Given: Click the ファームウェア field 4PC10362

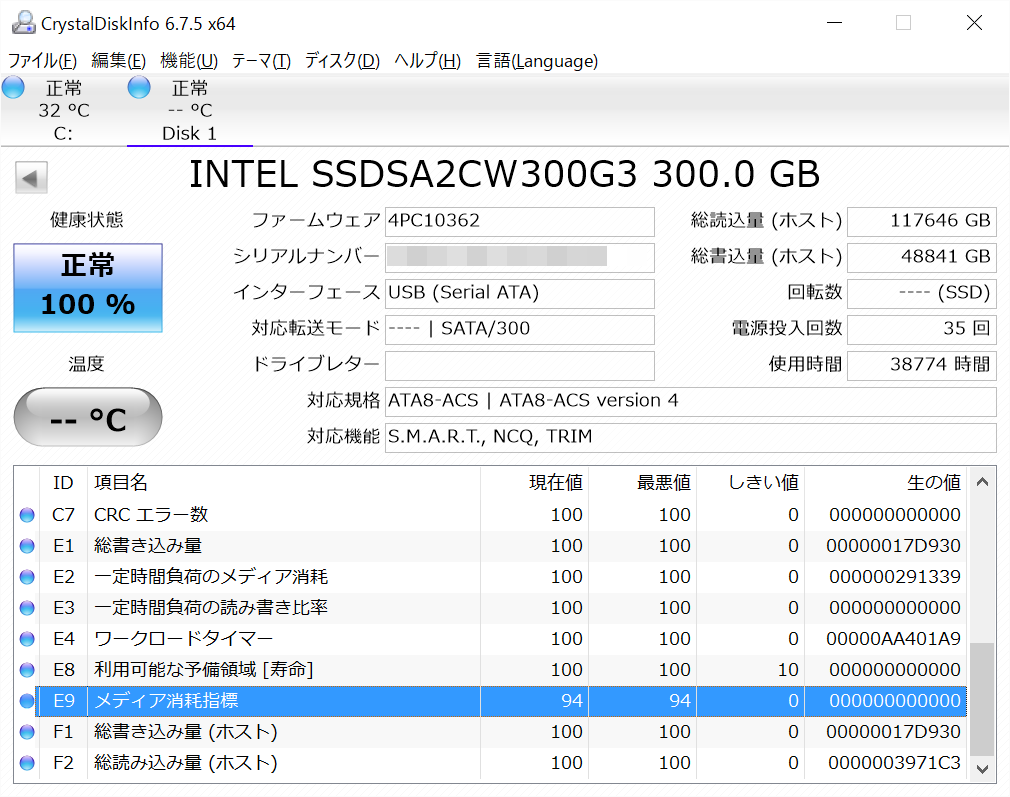Looking at the screenshot, I should click(x=519, y=221).
